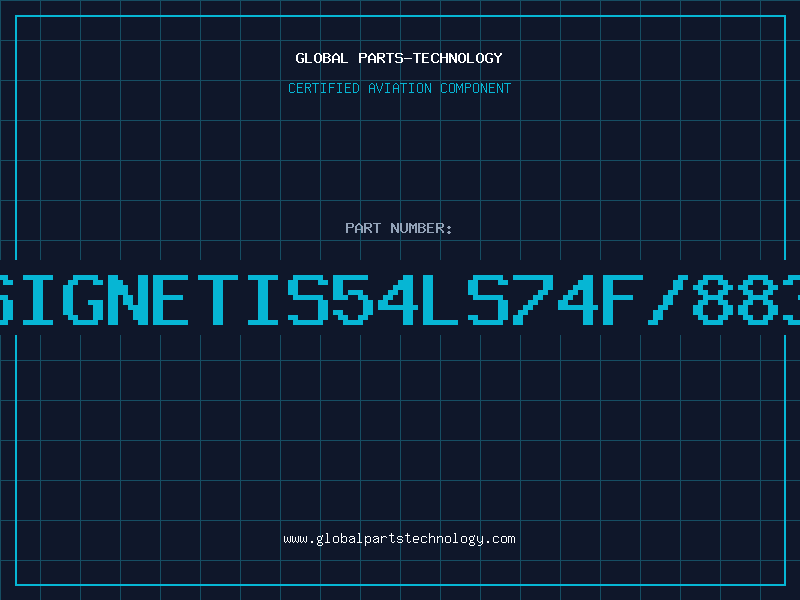
Task: Click the PART NUMBER: label
Action: 399,228
